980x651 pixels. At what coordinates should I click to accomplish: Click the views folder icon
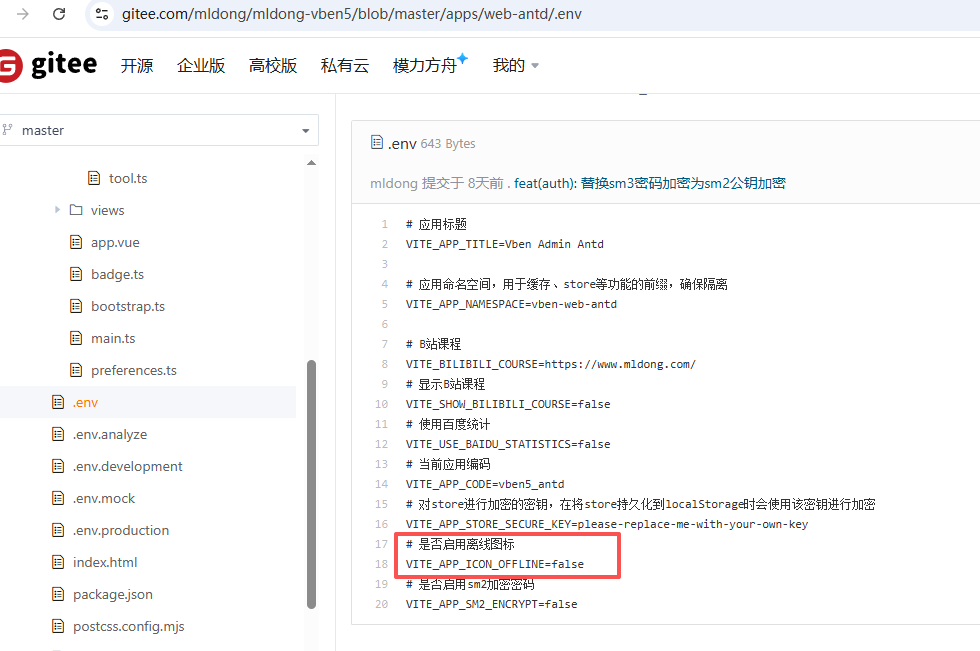pos(76,210)
